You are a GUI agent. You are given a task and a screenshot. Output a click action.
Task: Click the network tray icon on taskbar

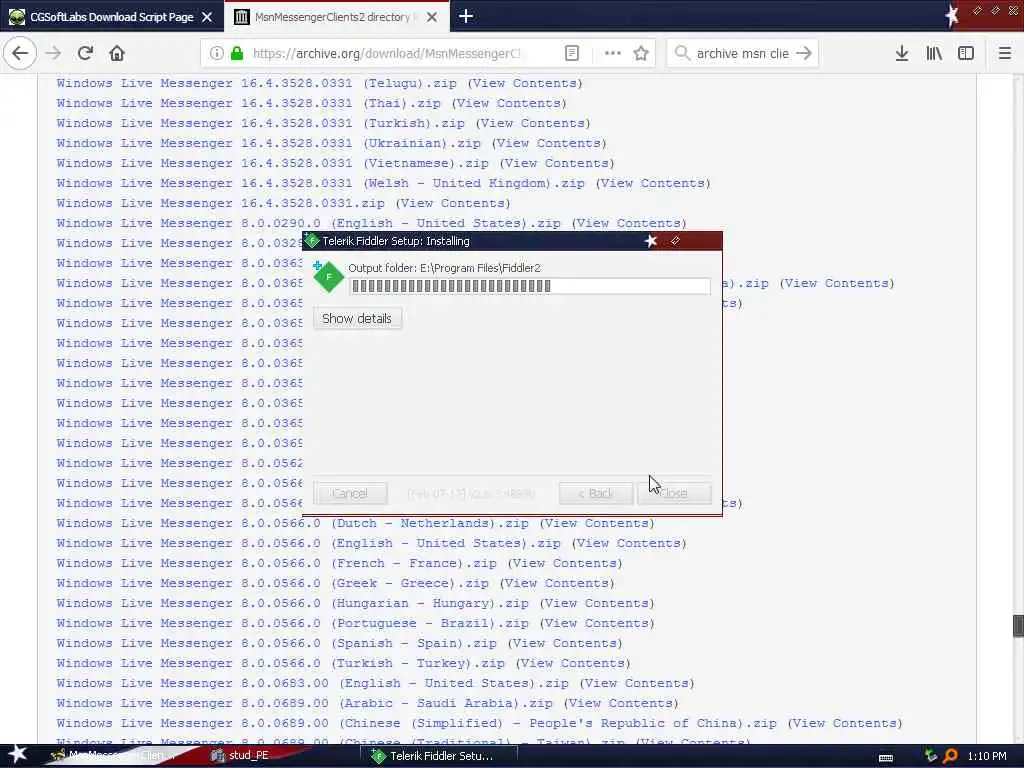pos(931,756)
